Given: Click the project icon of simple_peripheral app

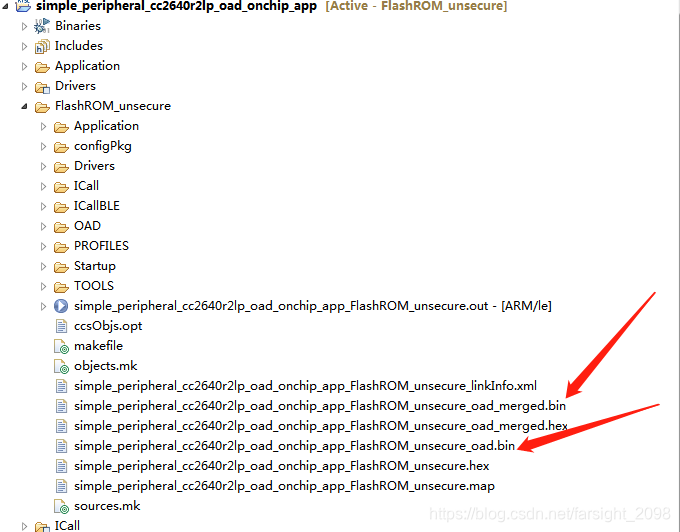Looking at the screenshot, I should (23, 6).
